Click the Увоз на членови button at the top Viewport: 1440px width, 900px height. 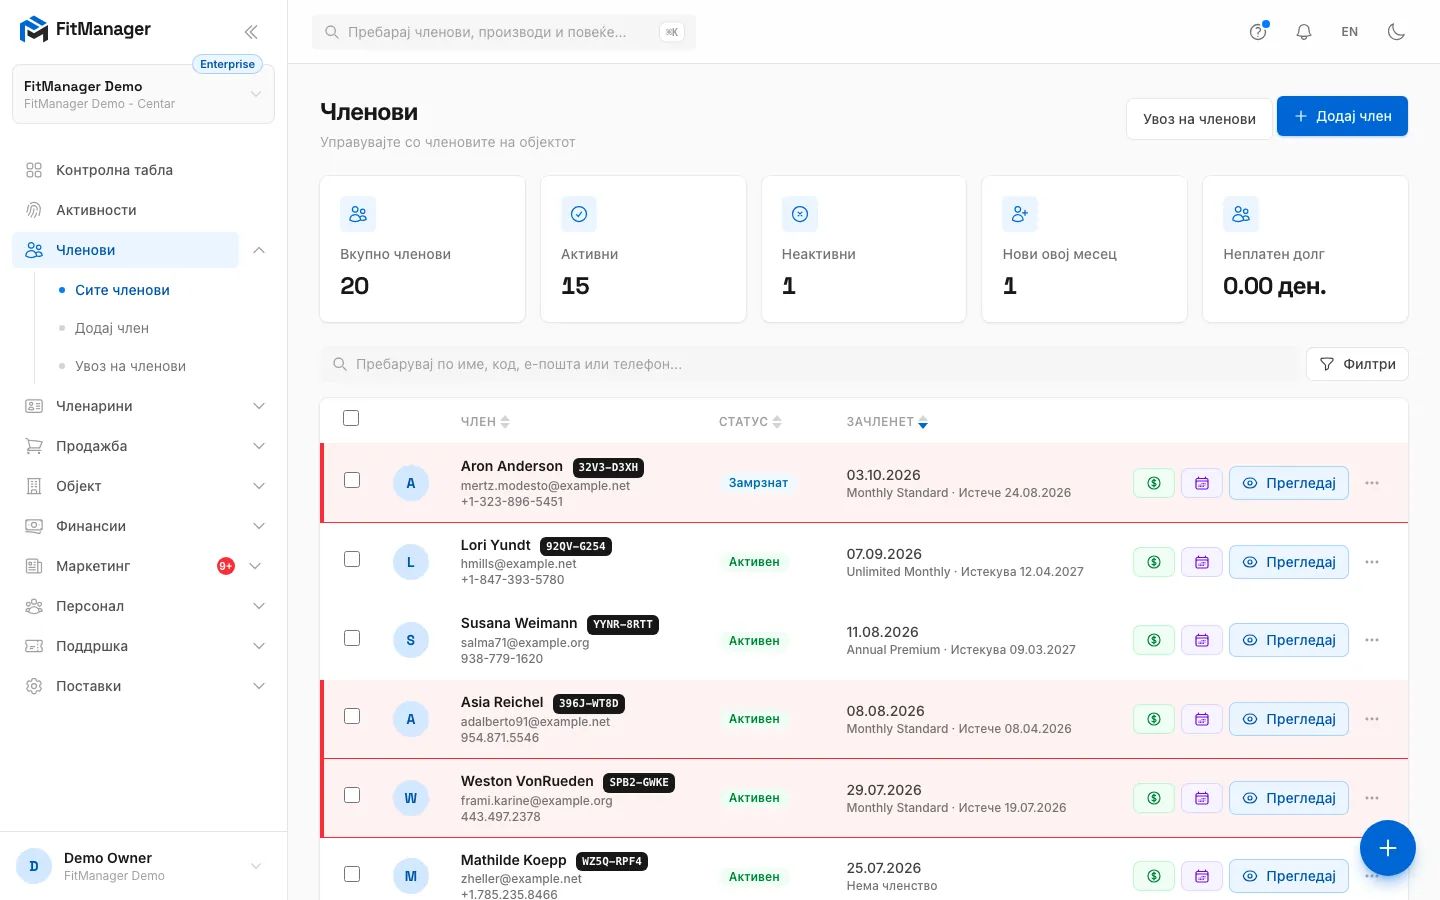[1199, 118]
